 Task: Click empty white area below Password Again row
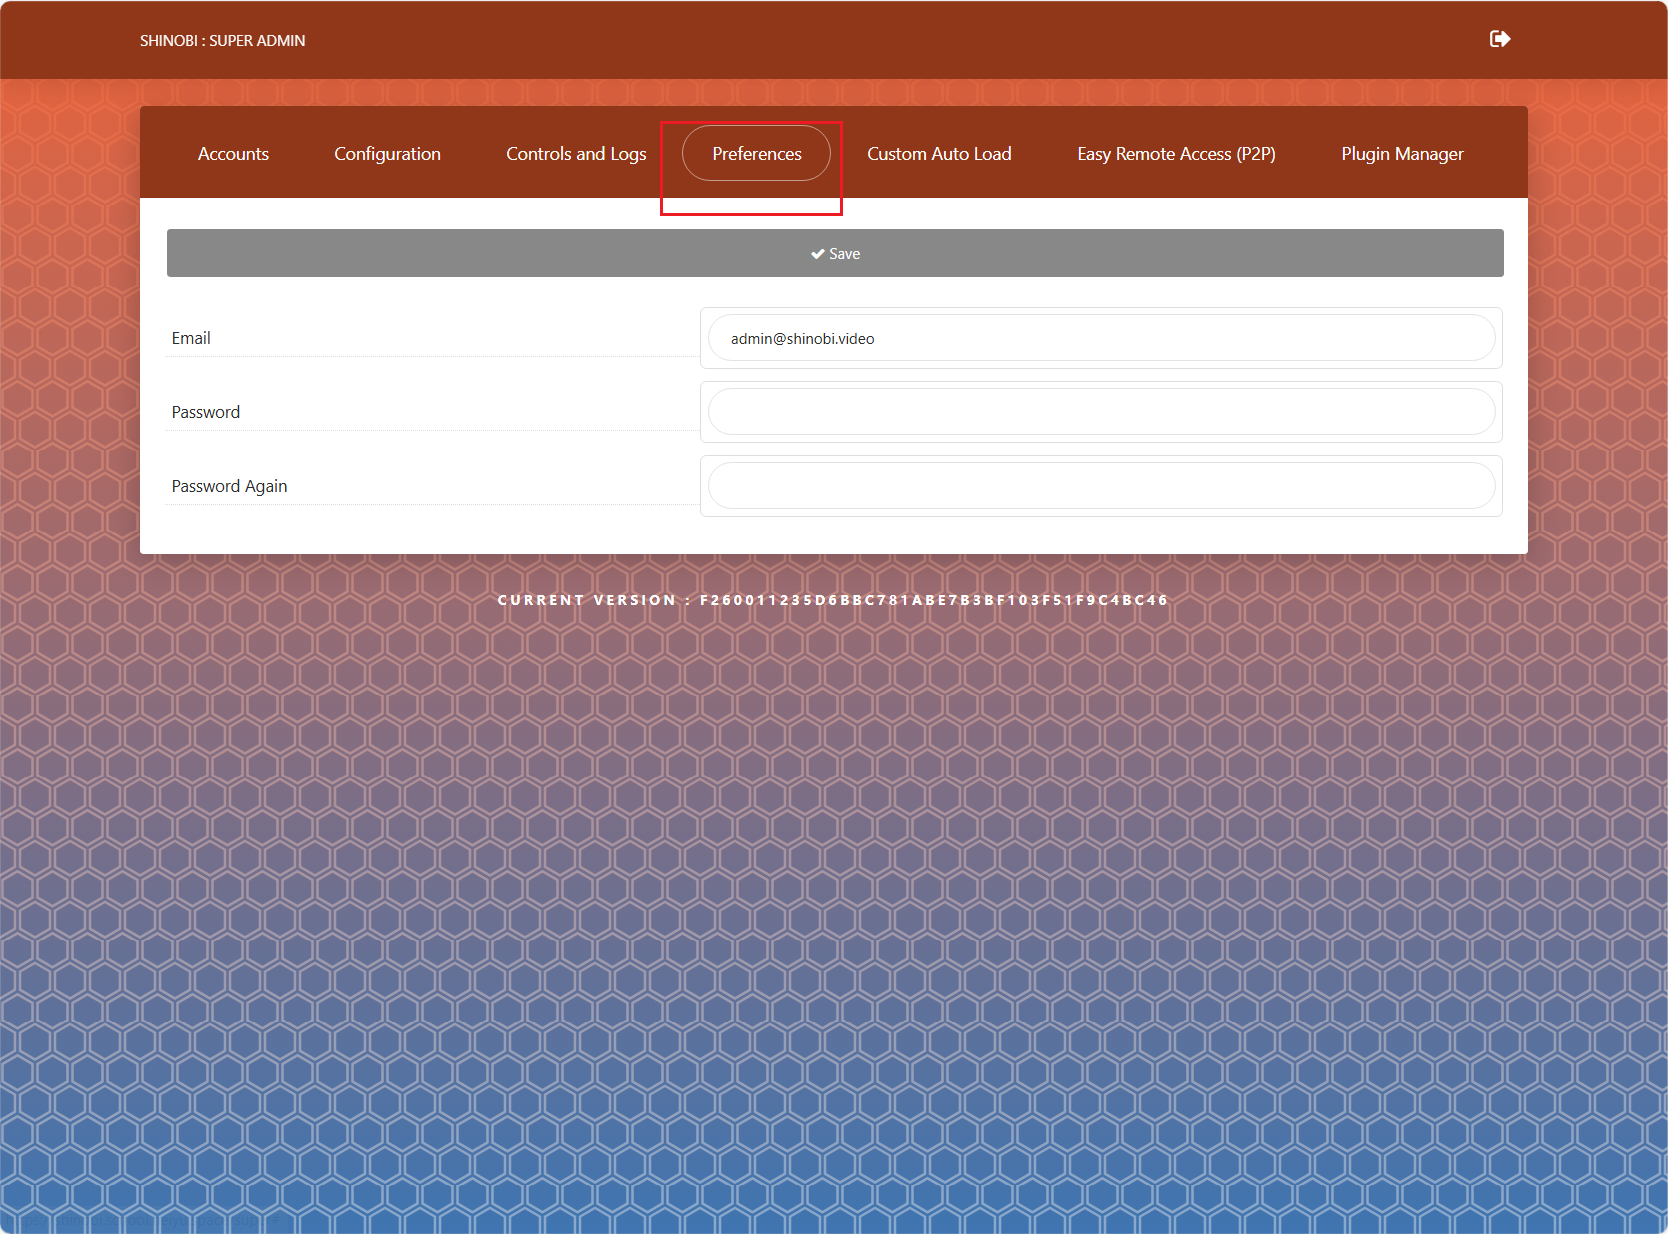834,535
